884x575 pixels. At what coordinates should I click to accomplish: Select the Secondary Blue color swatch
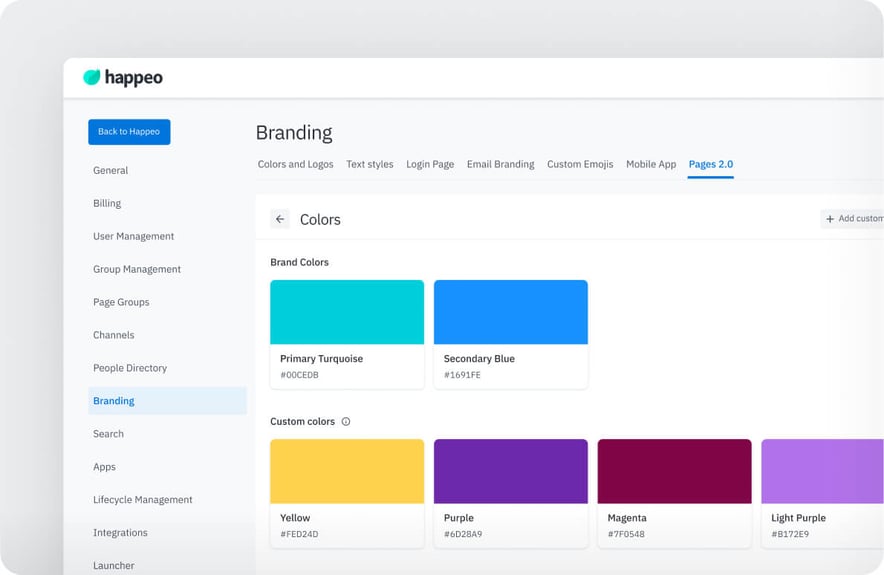(510, 312)
